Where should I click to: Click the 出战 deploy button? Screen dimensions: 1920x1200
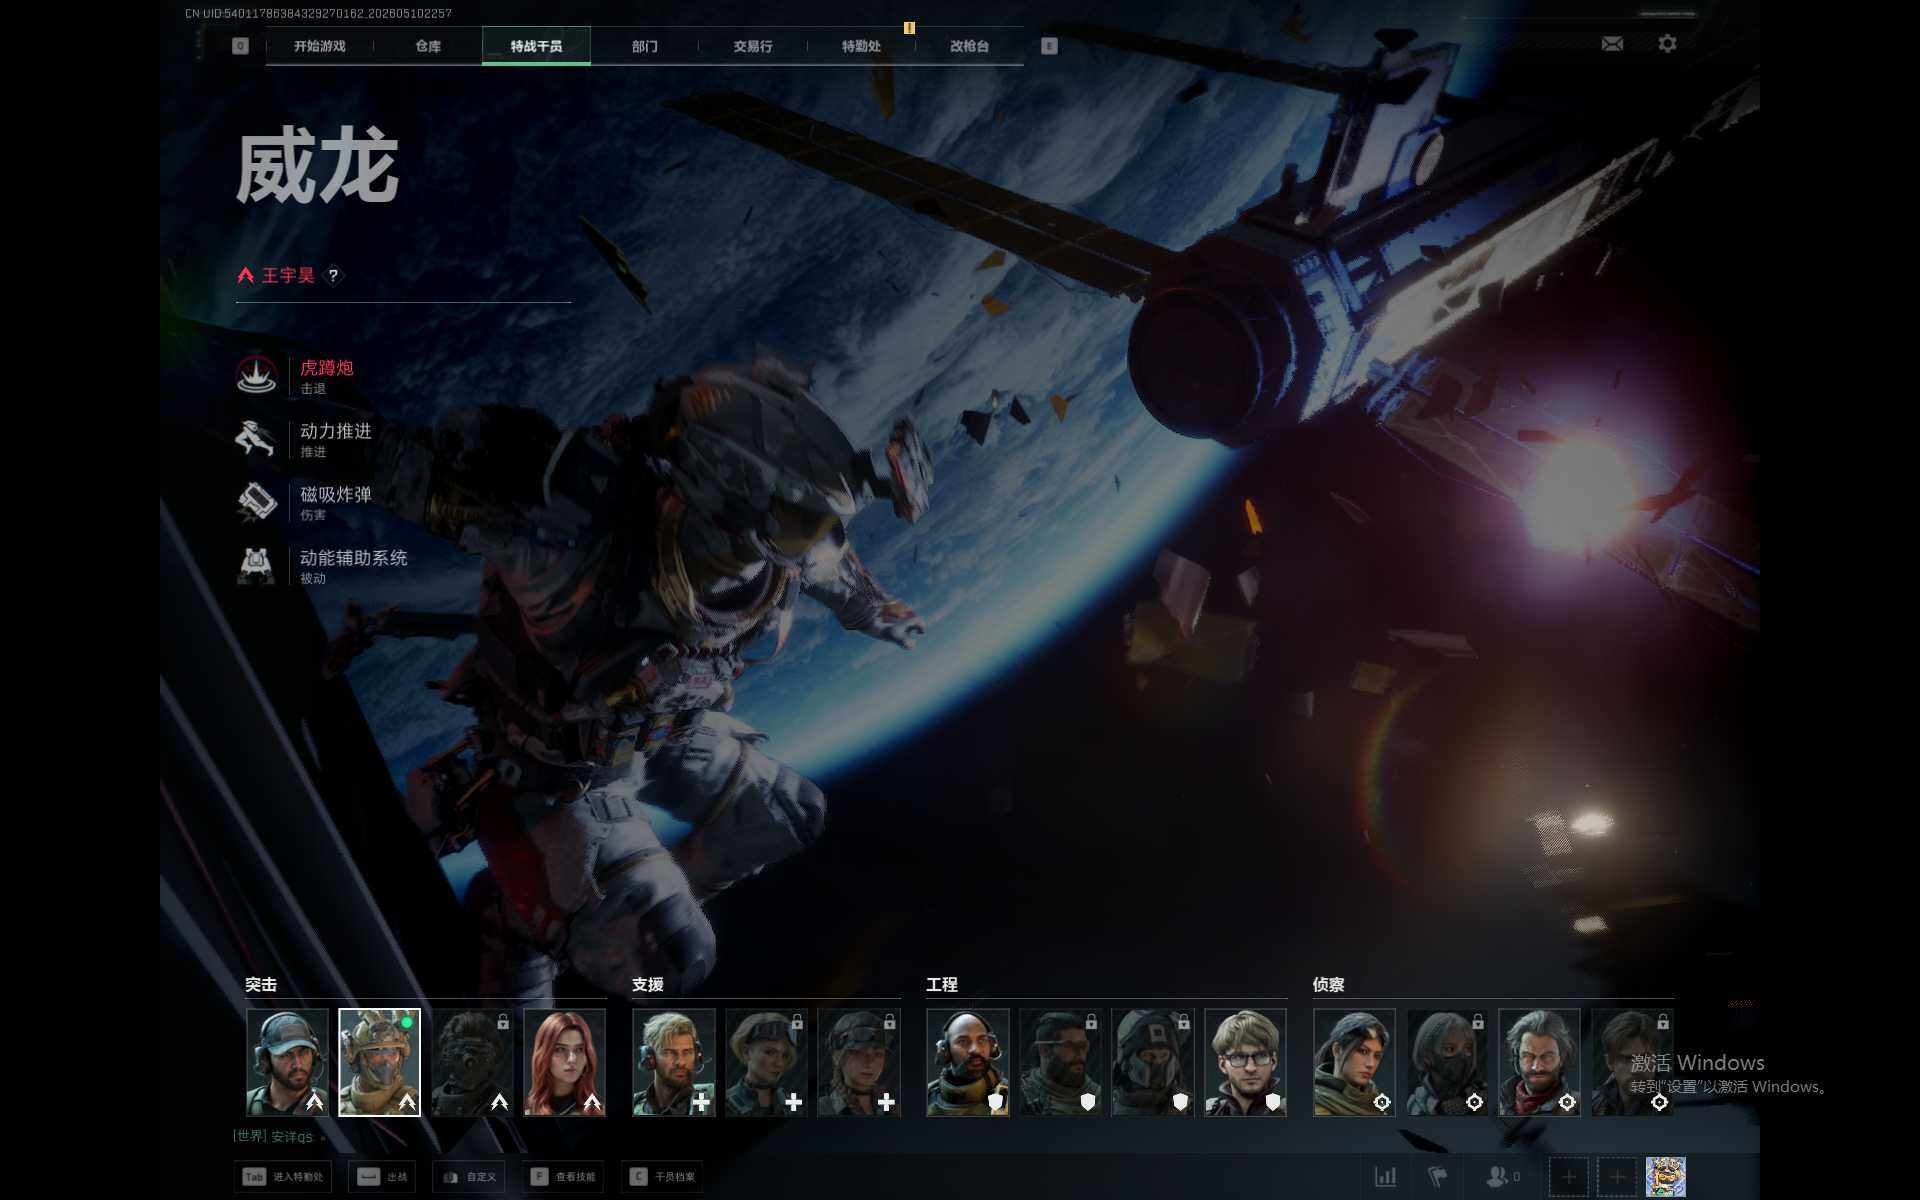click(x=381, y=1177)
